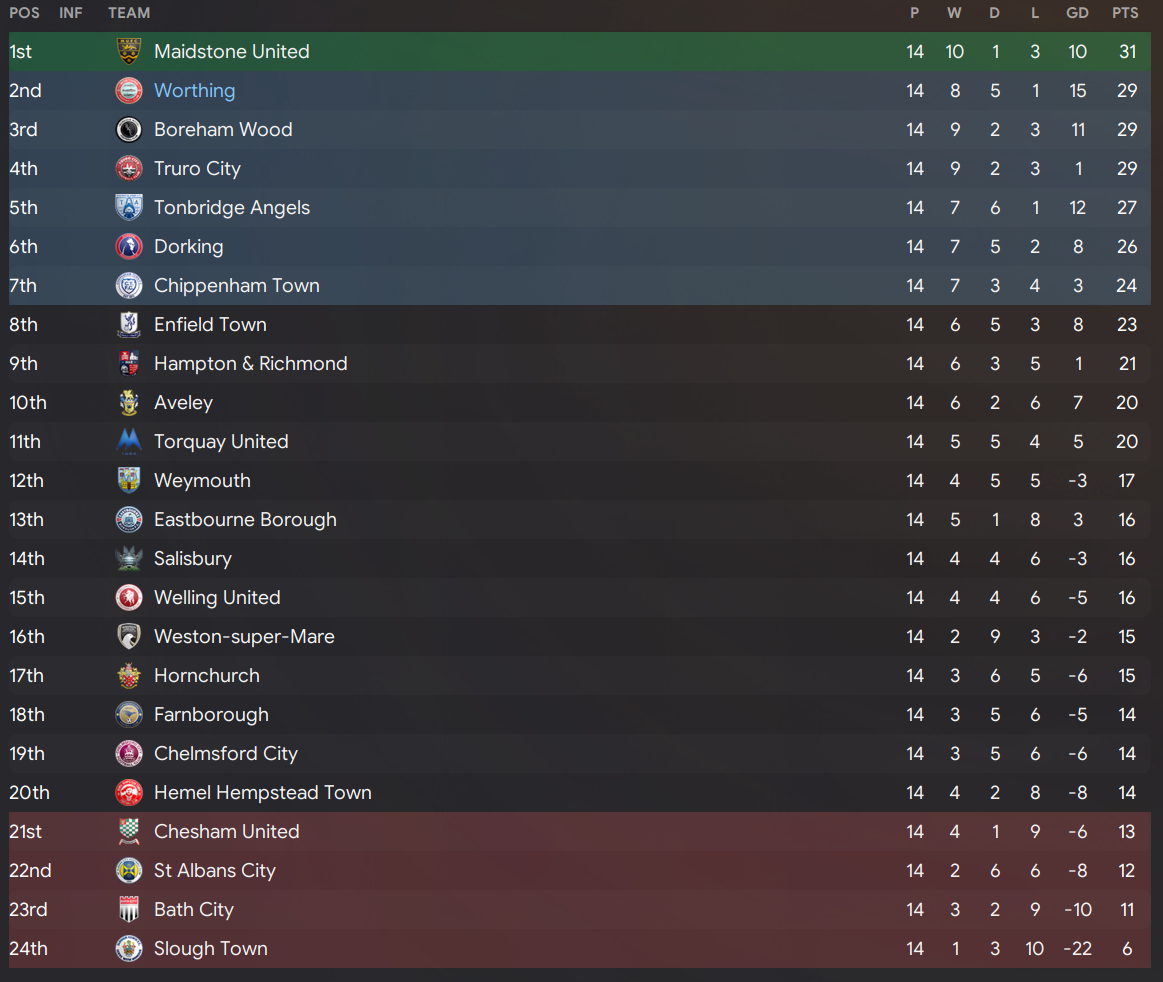Select the Truro City badge
1163x982 pixels.
point(129,168)
